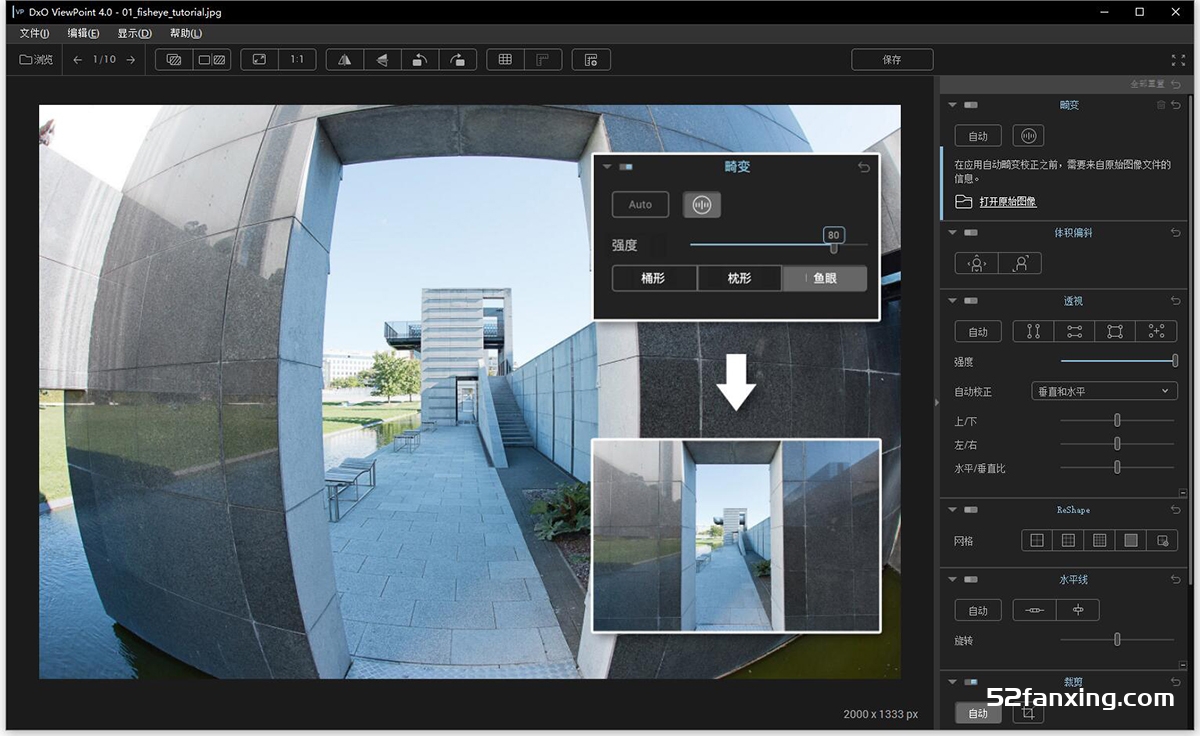Viewport: 1200px width, 736px height.
Task: Open the custom ReShape grid settings
Action: (x=1162, y=540)
